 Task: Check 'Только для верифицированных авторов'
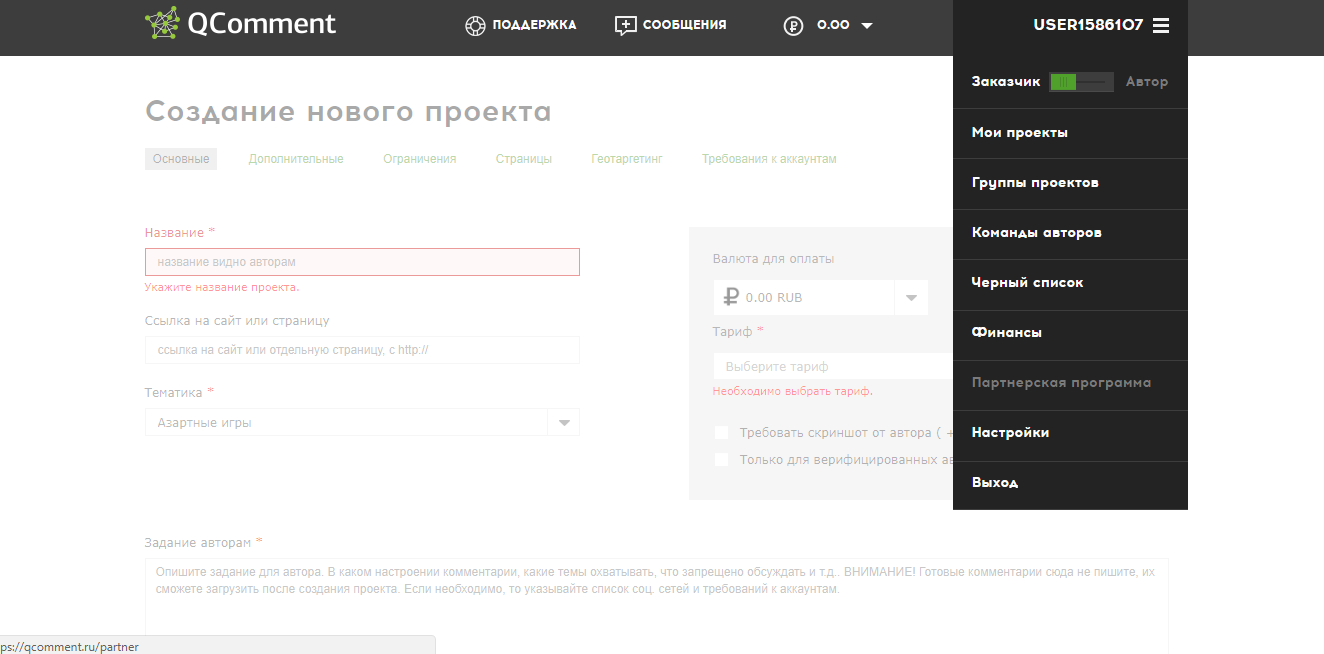(722, 459)
